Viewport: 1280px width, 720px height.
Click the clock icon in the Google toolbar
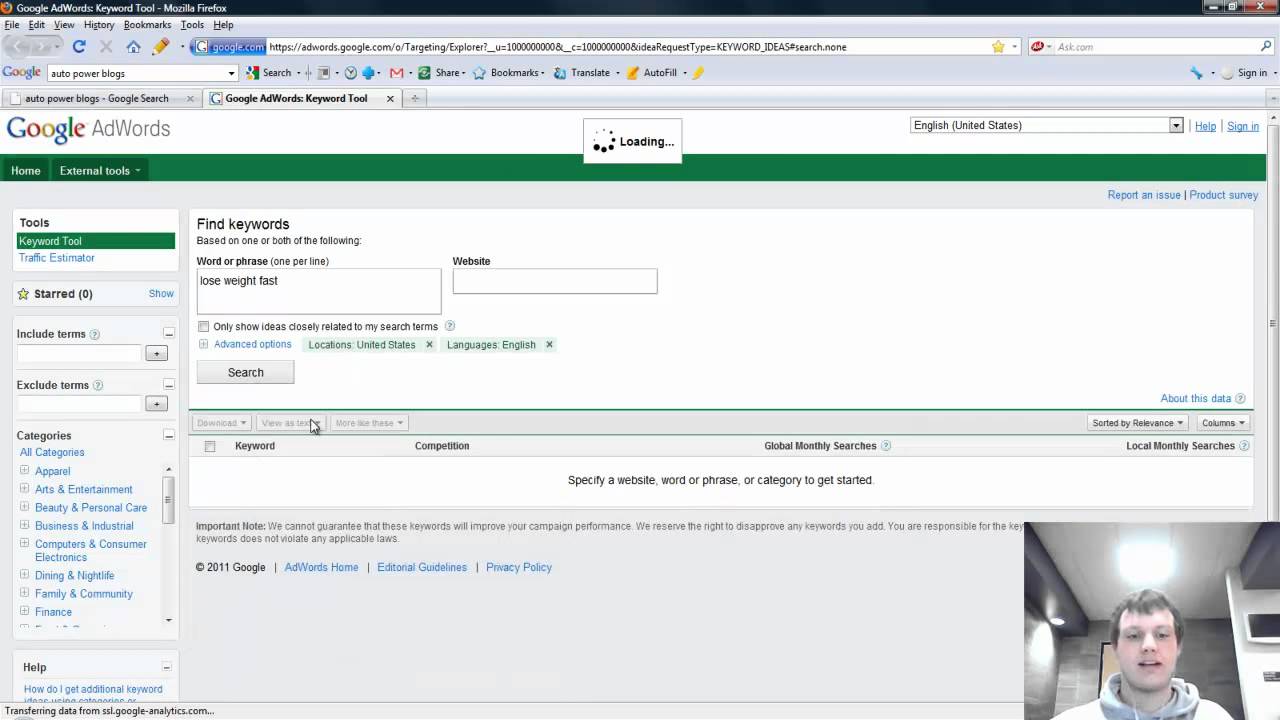(x=351, y=73)
